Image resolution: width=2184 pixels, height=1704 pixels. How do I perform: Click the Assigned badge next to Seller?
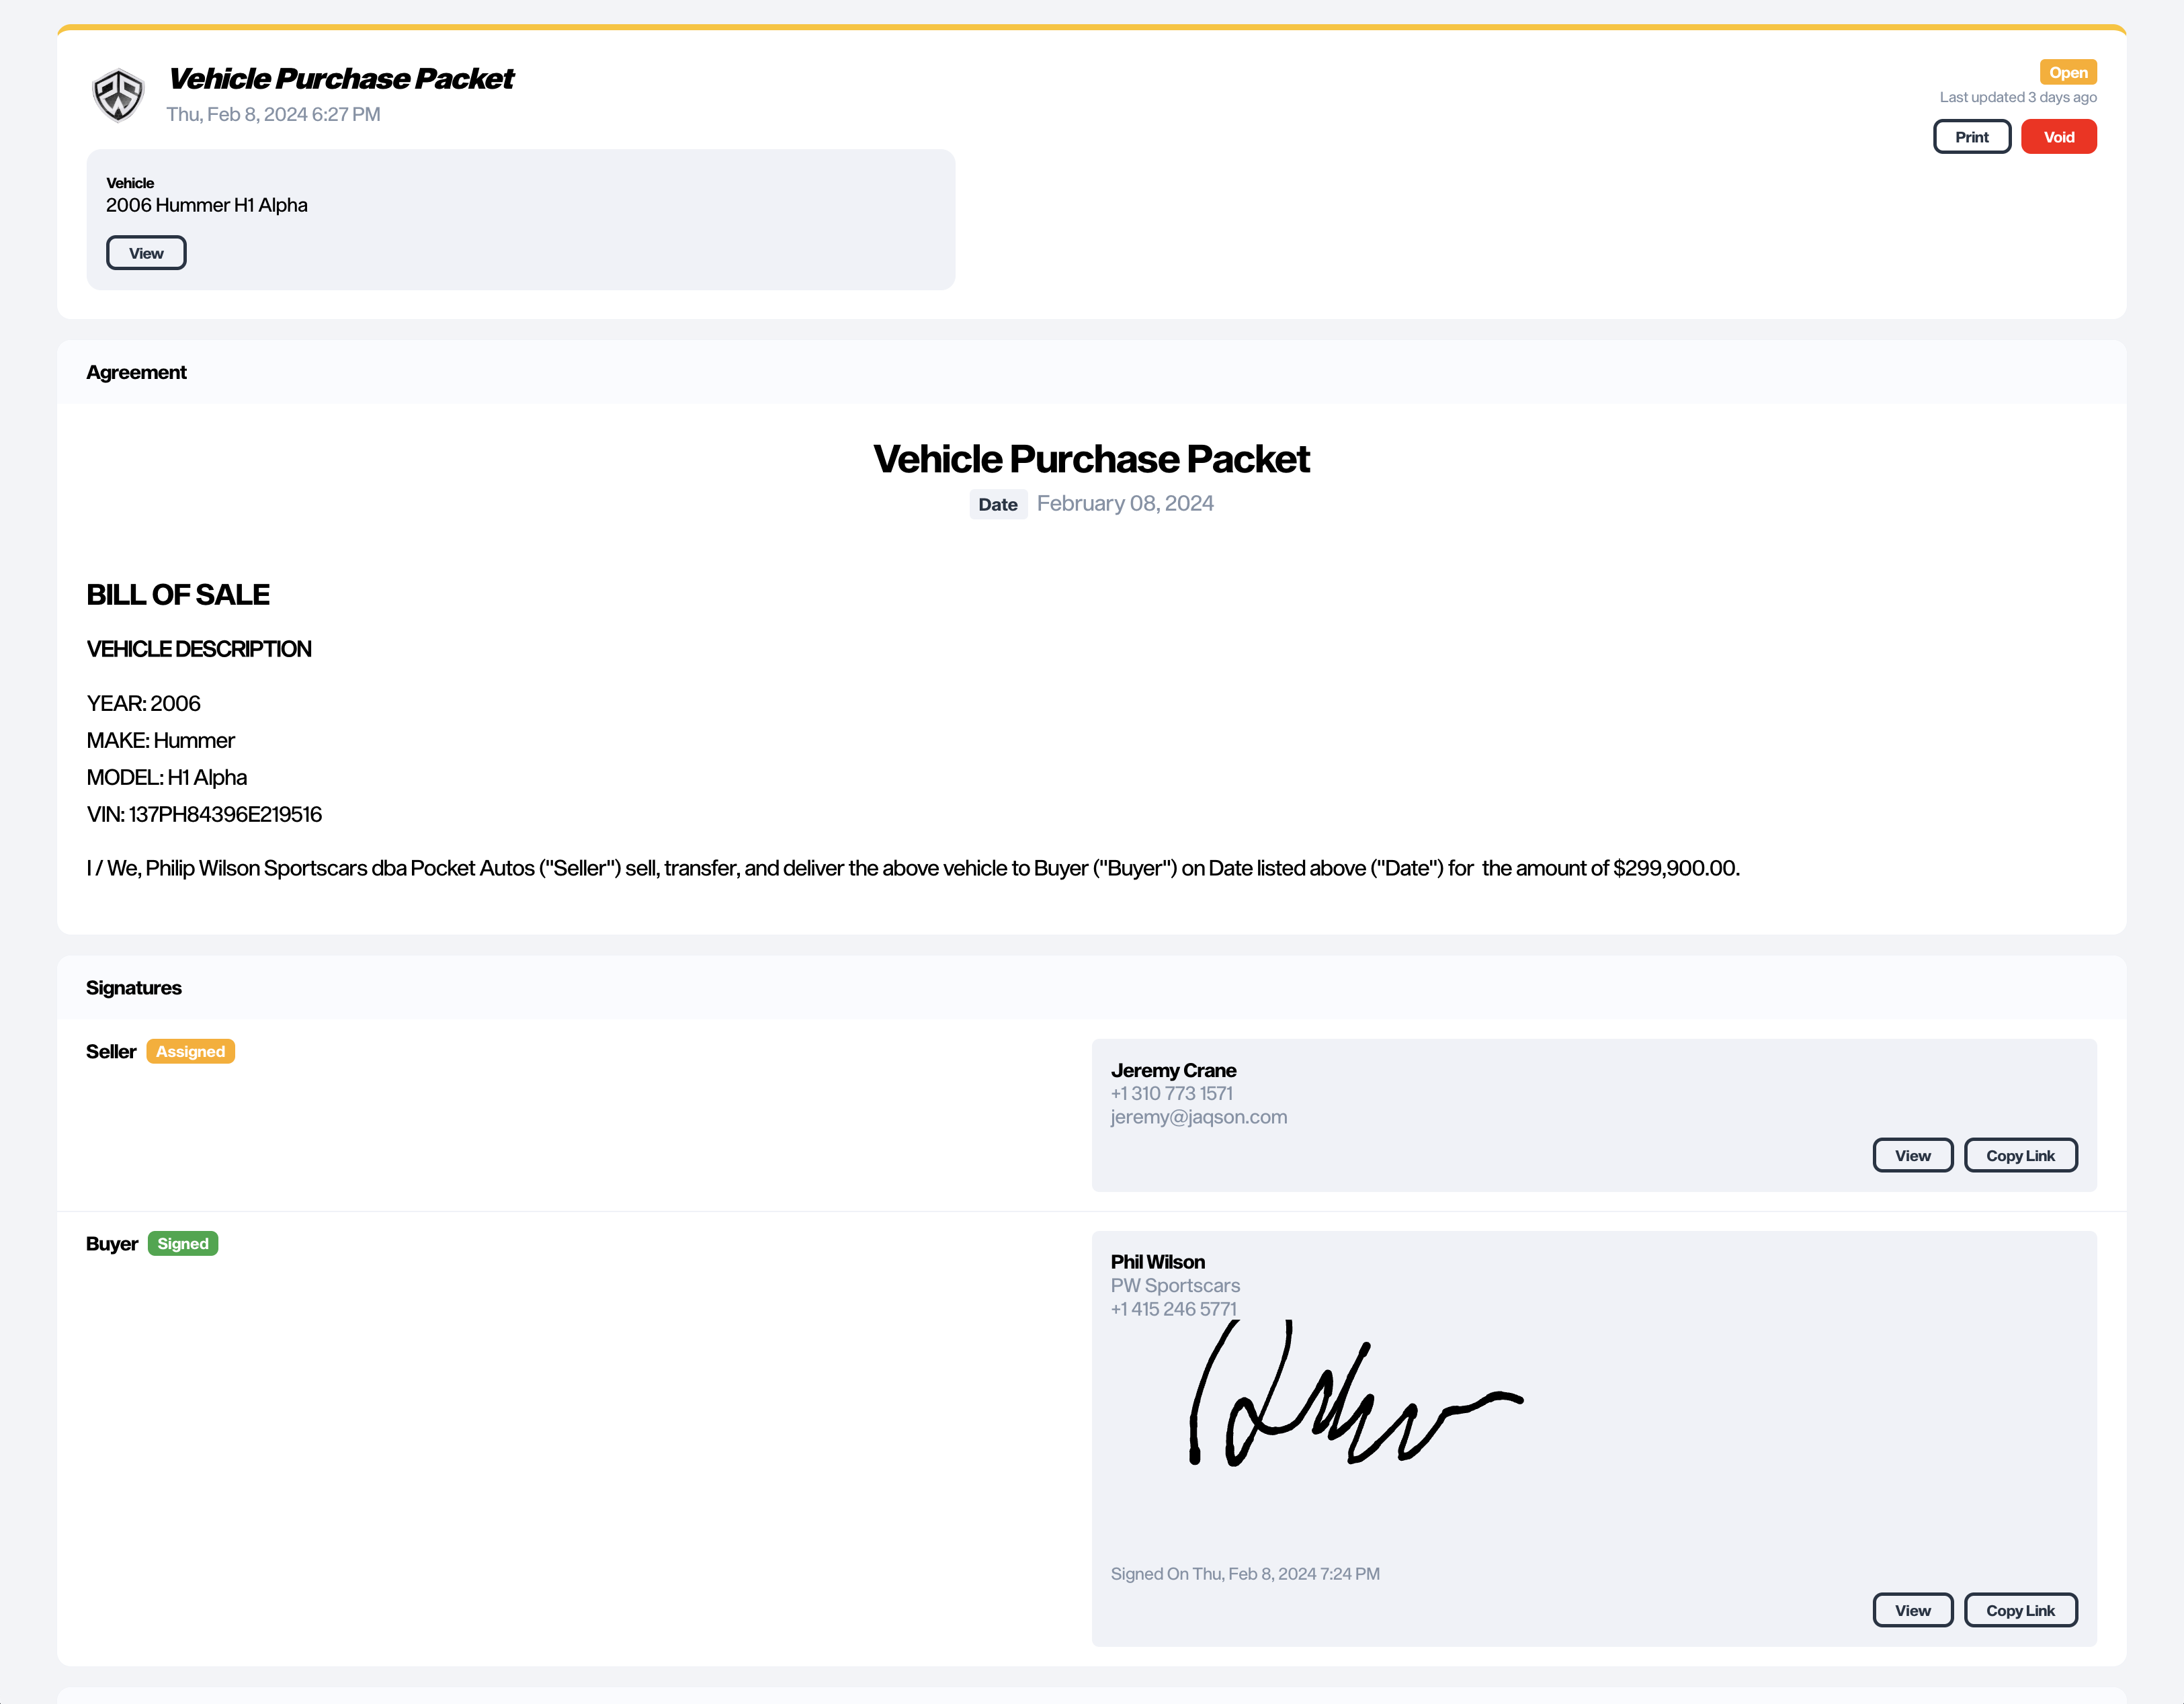(x=190, y=1051)
